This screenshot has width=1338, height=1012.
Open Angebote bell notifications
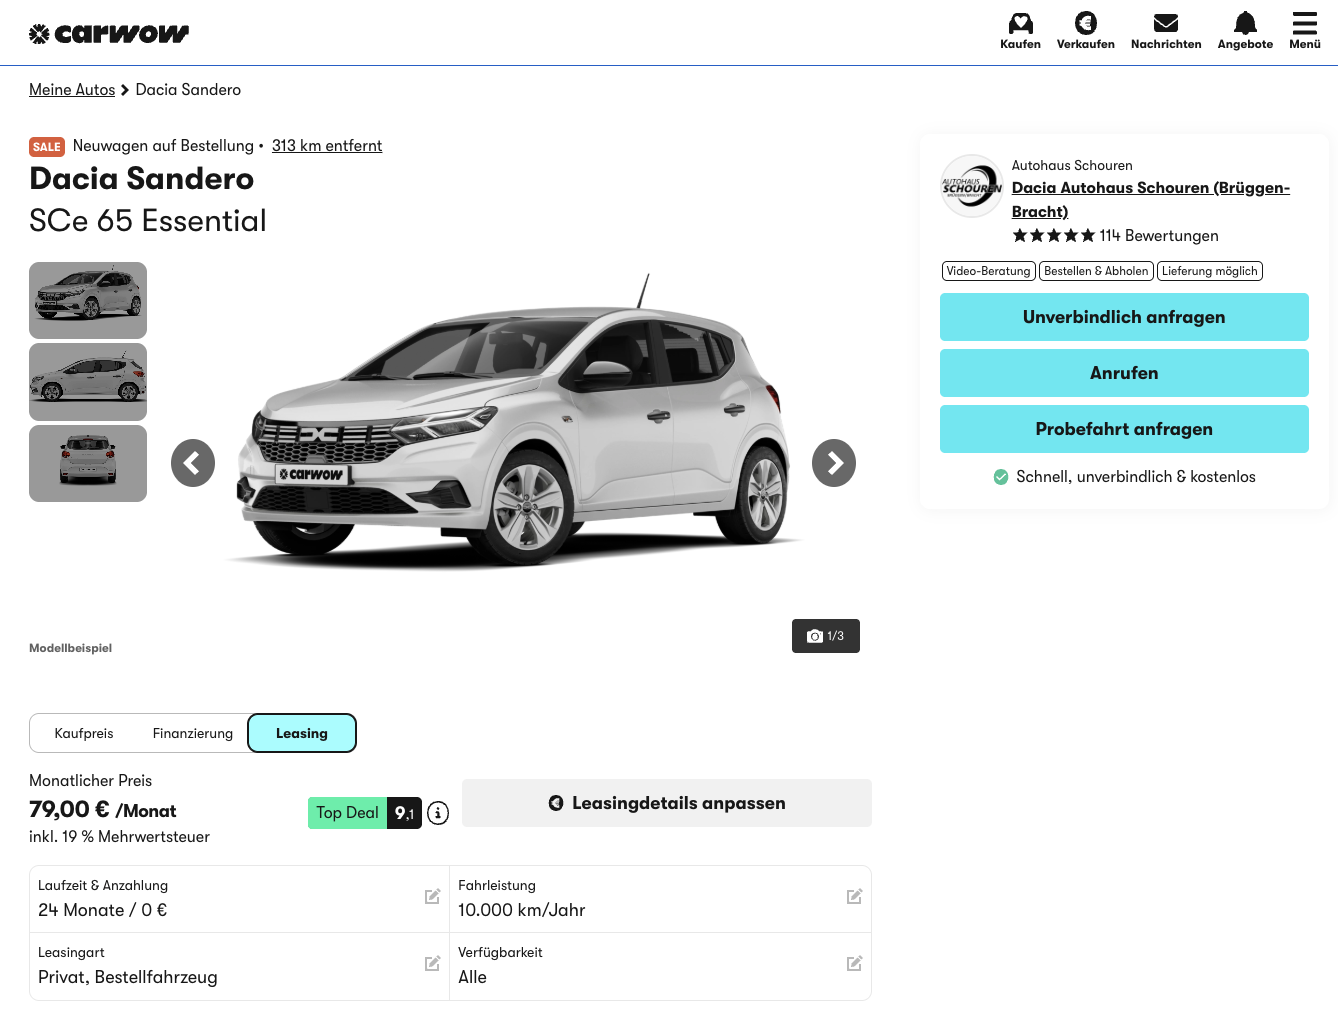coord(1245,24)
